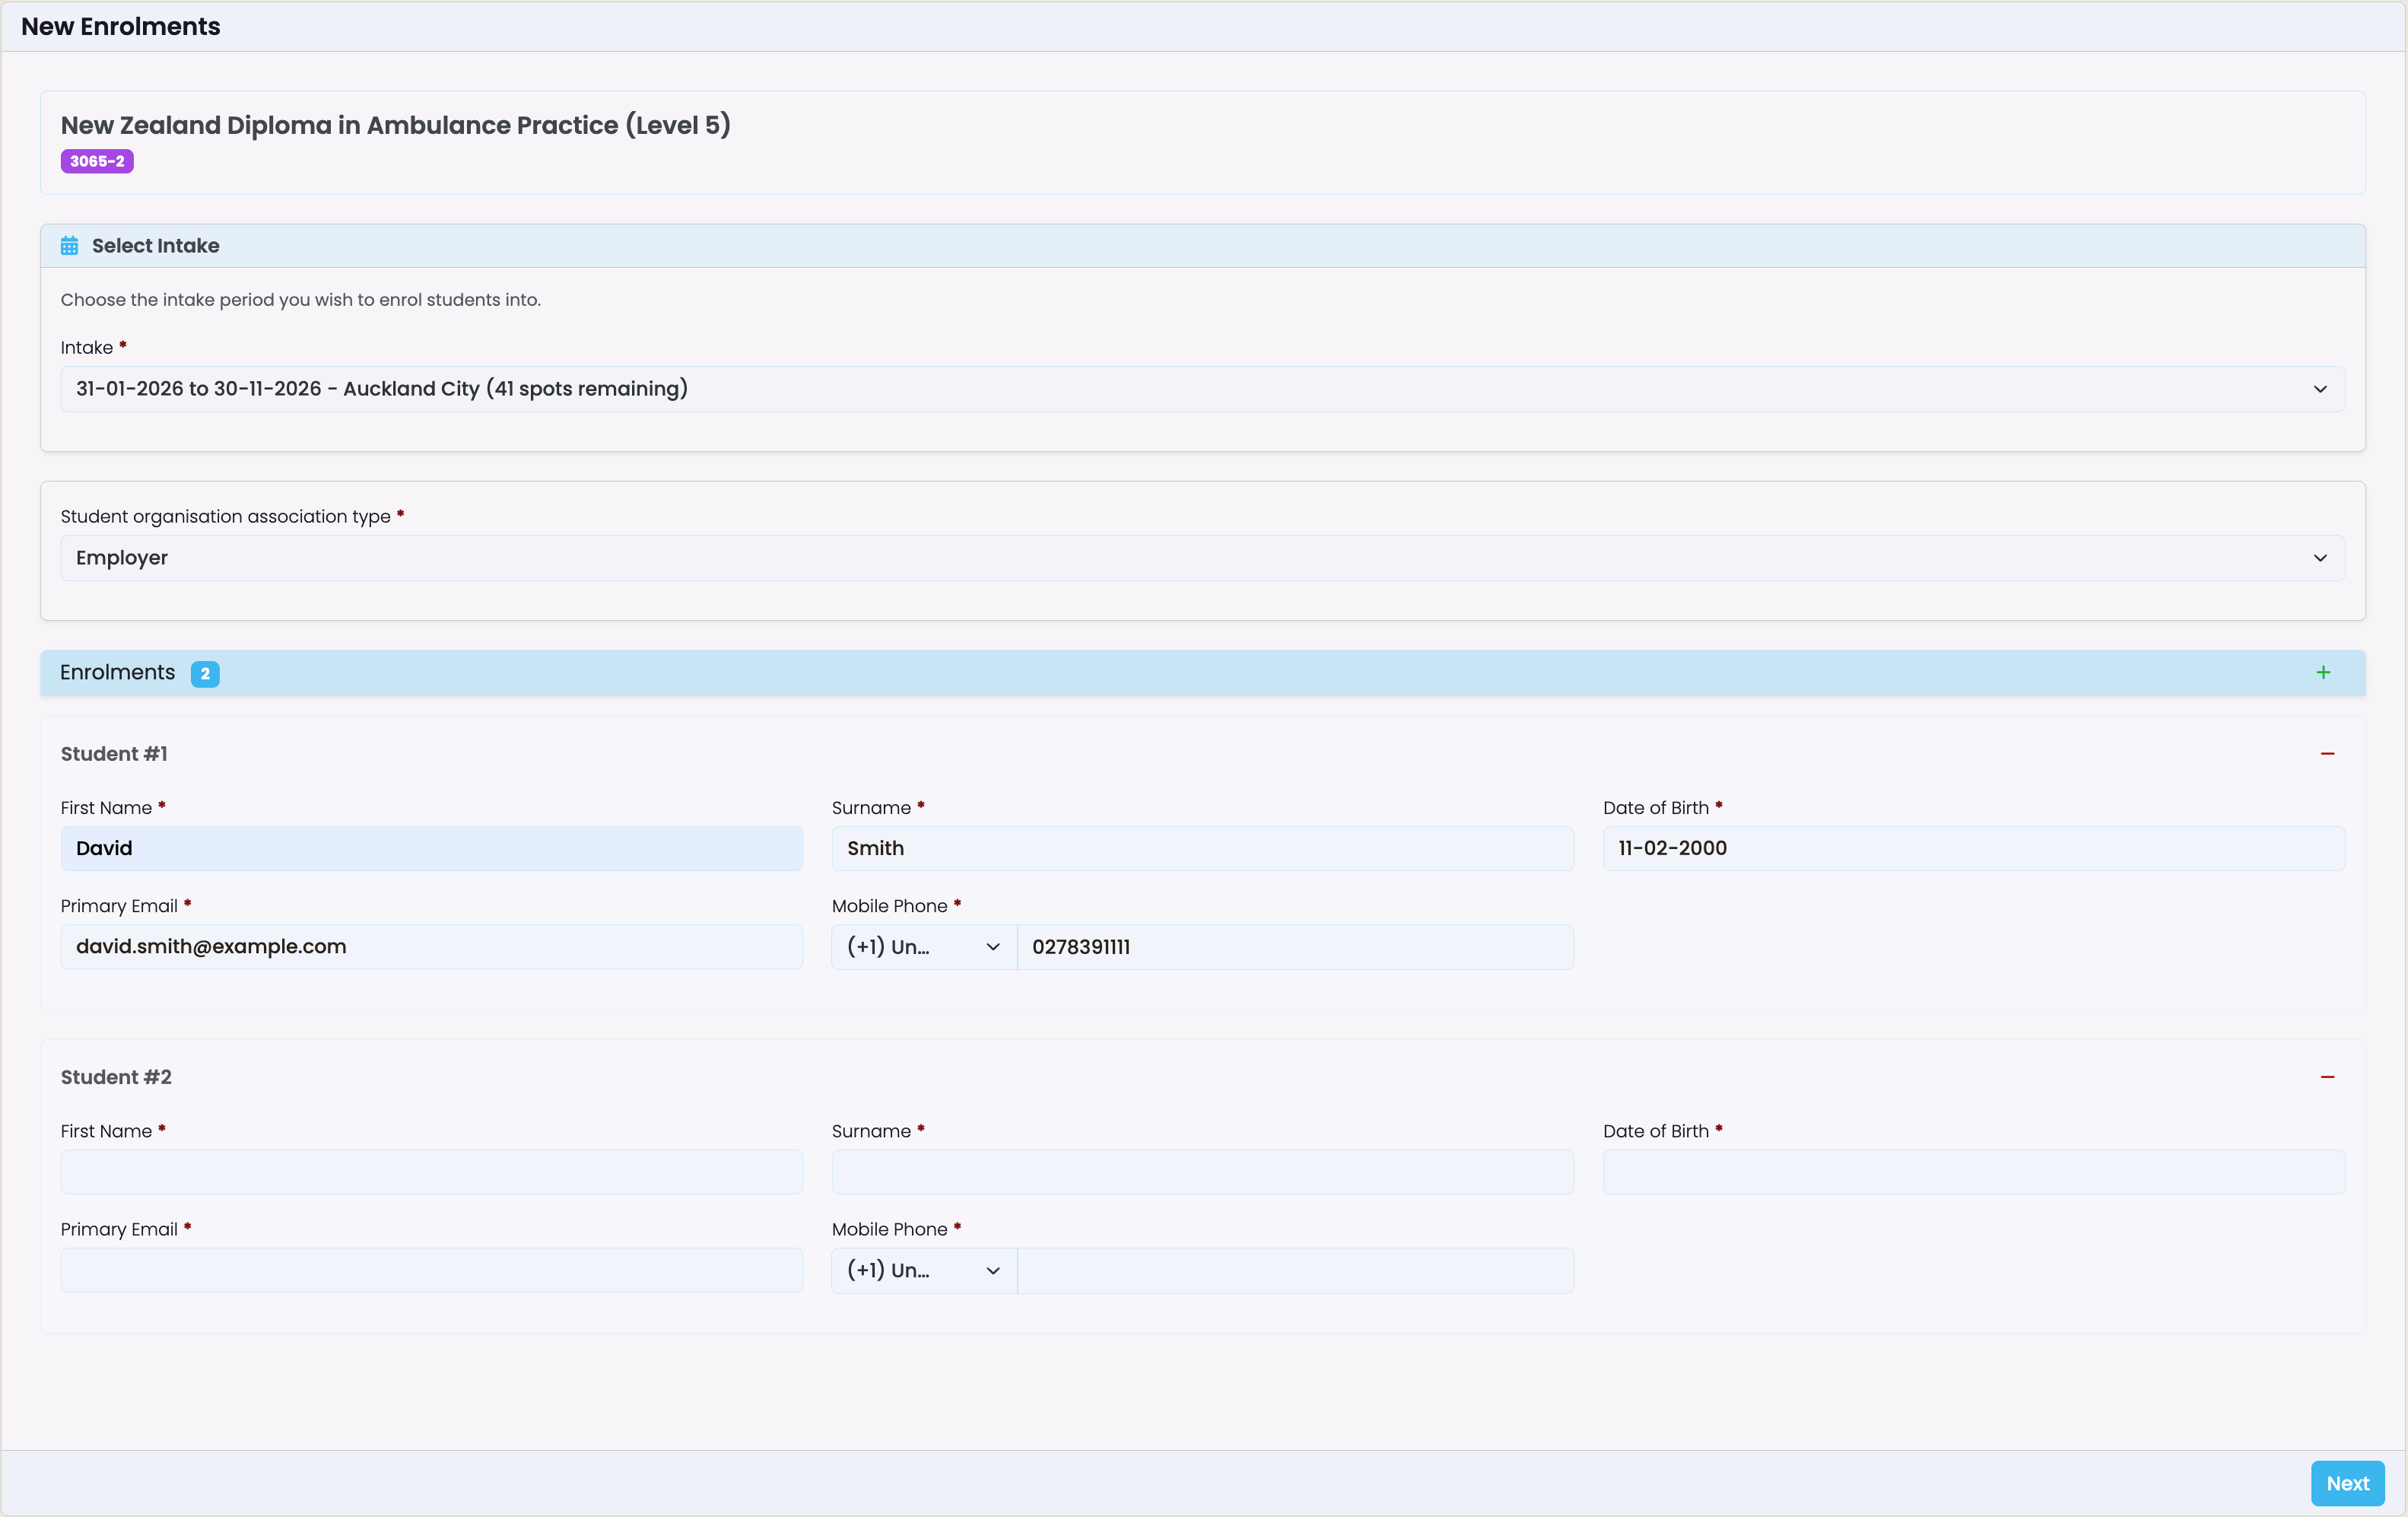The image size is (2408, 1517).
Task: Open the Intake period dropdown
Action: (x=1202, y=389)
